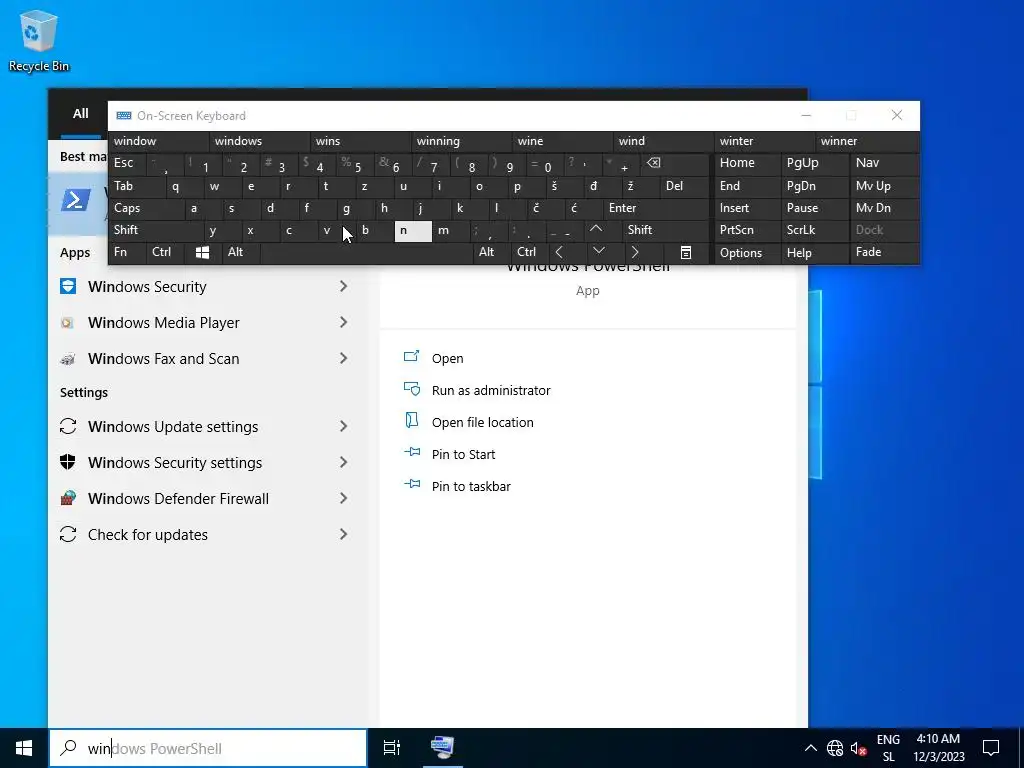Click the Start button on taskbar
The height and width of the screenshot is (768, 1024).
(24, 748)
